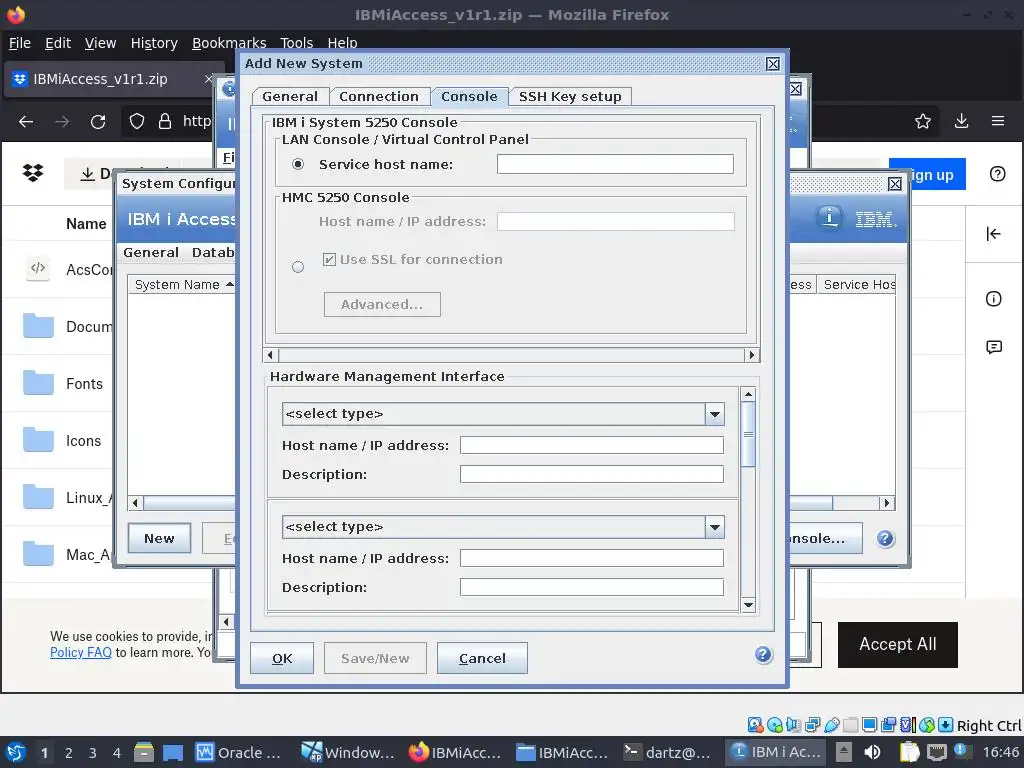Click the AcsConfig code file icon

[38, 268]
